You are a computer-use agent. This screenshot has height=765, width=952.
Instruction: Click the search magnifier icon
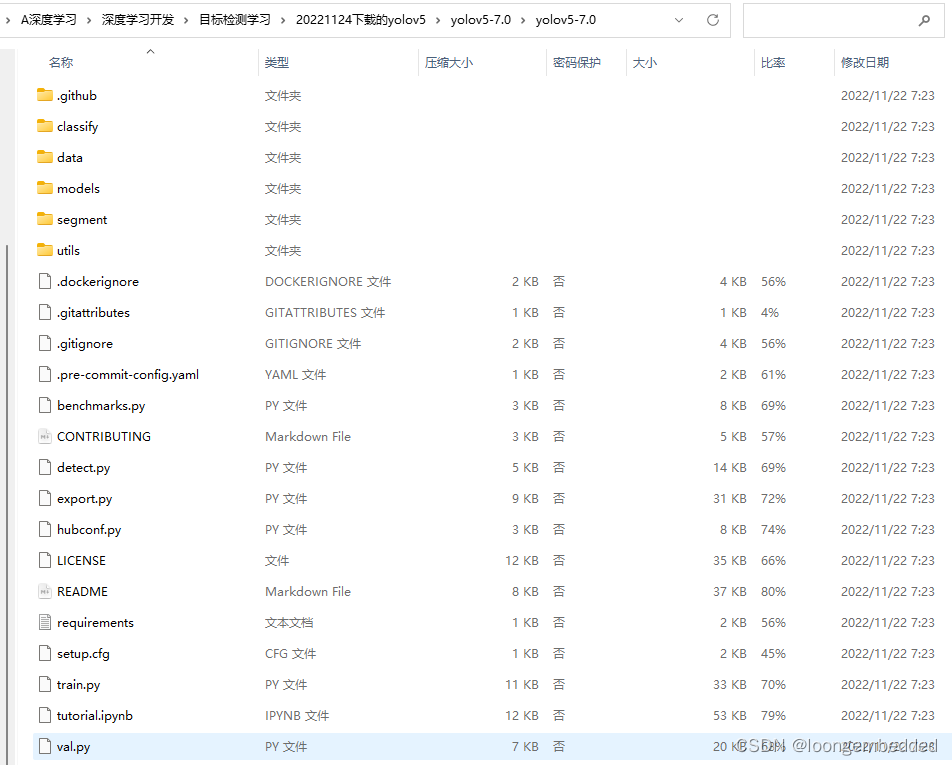coord(924,20)
